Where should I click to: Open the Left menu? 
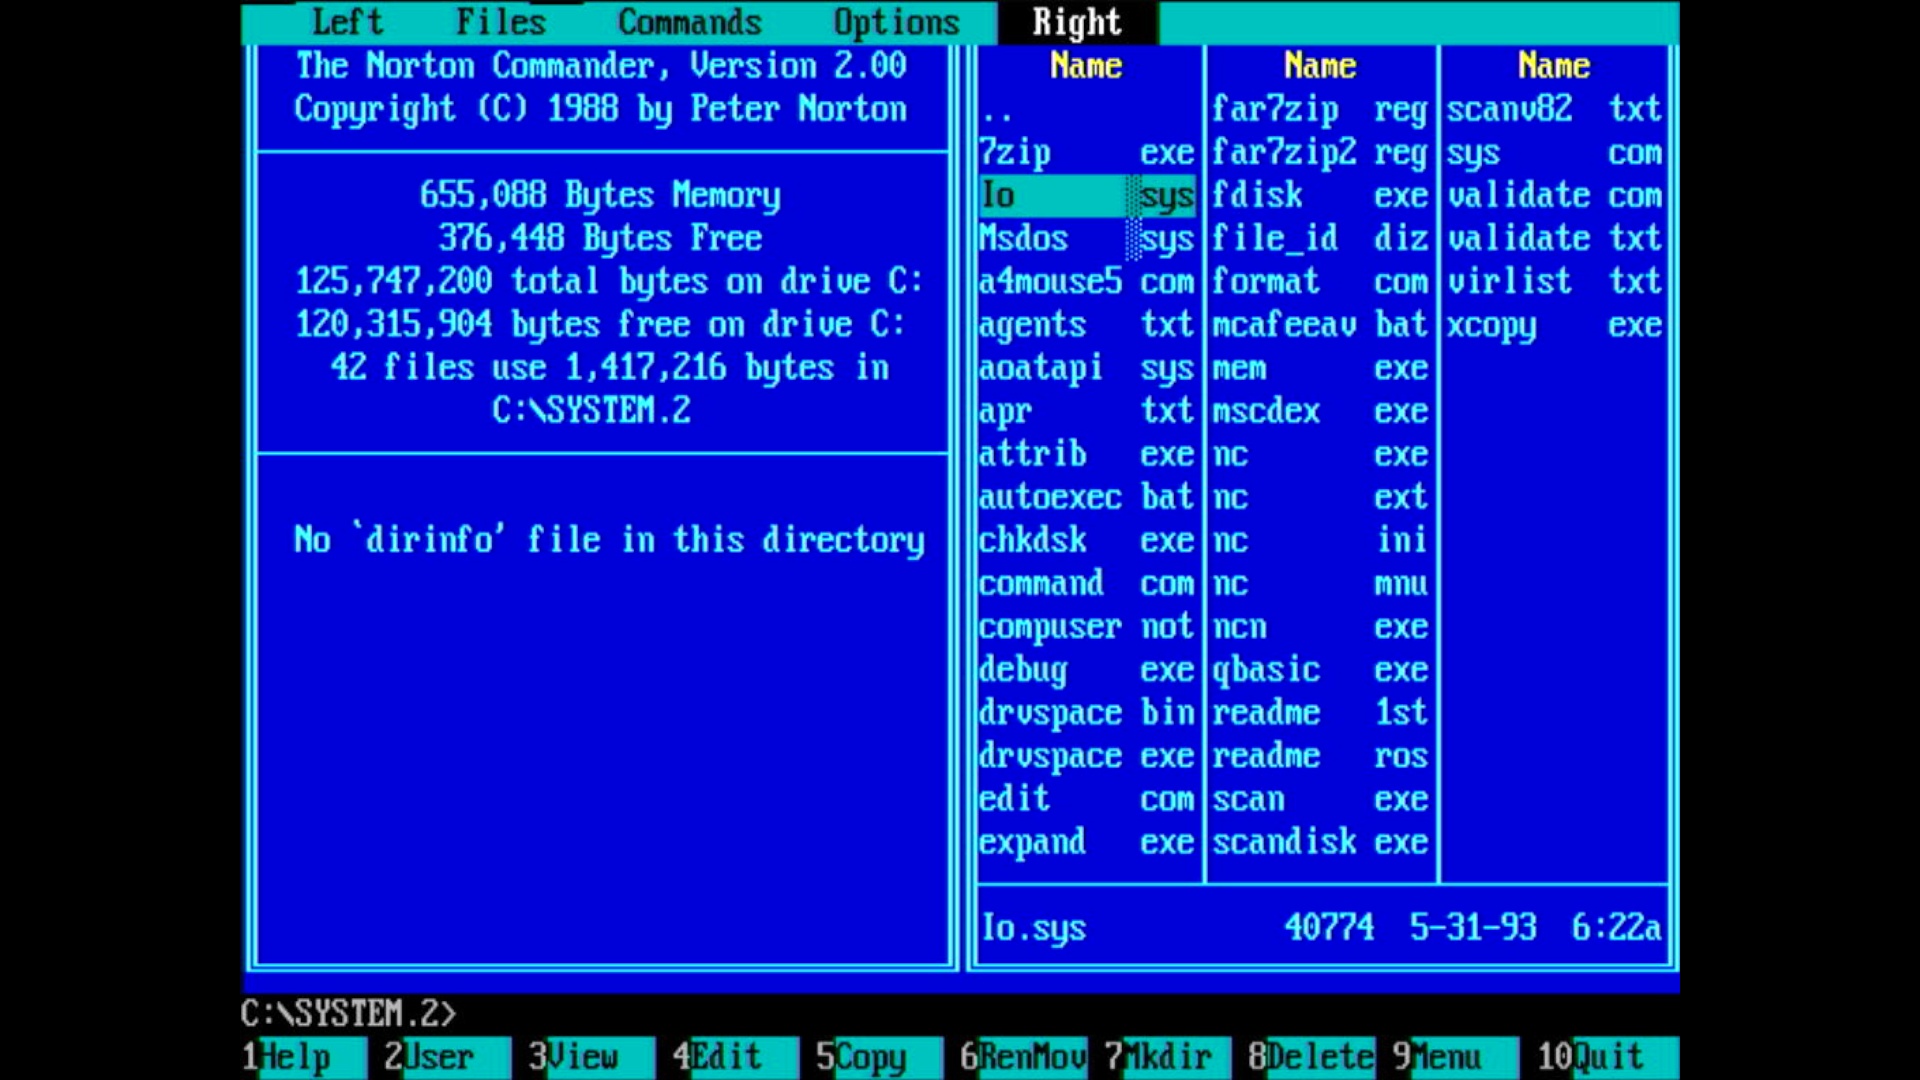tap(345, 22)
